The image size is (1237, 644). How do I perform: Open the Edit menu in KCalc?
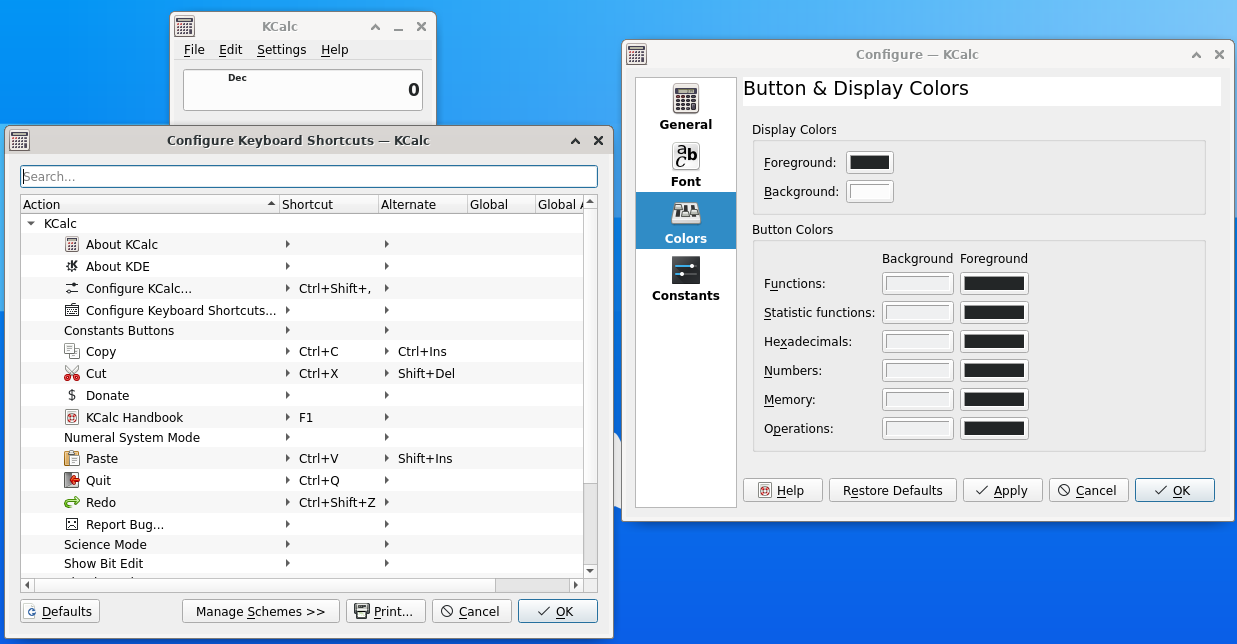tap(231, 50)
